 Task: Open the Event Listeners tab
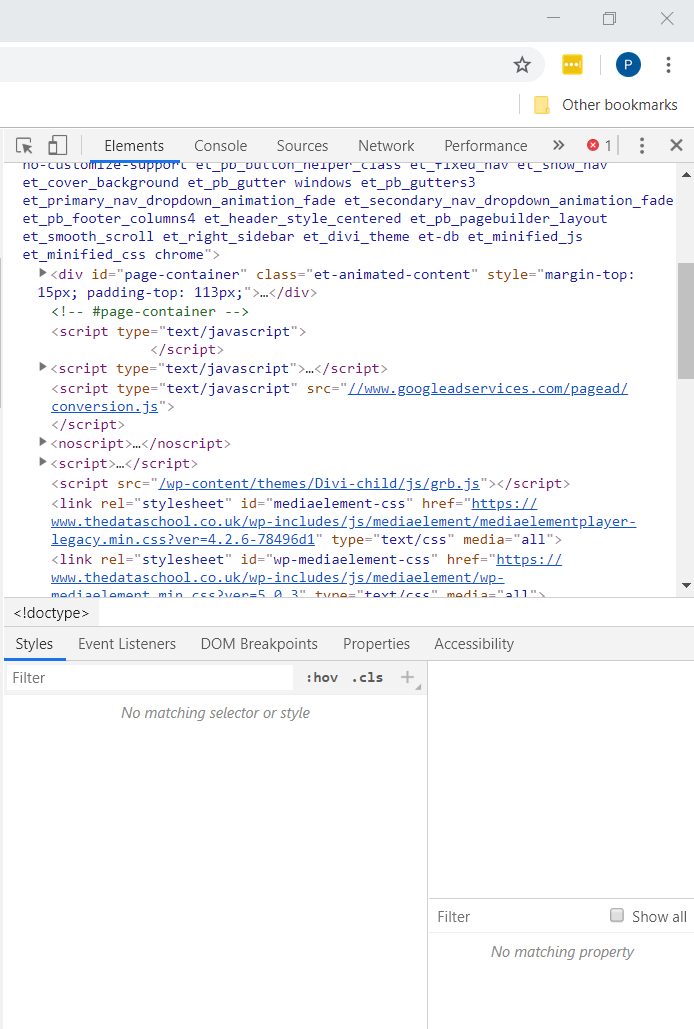(x=127, y=644)
